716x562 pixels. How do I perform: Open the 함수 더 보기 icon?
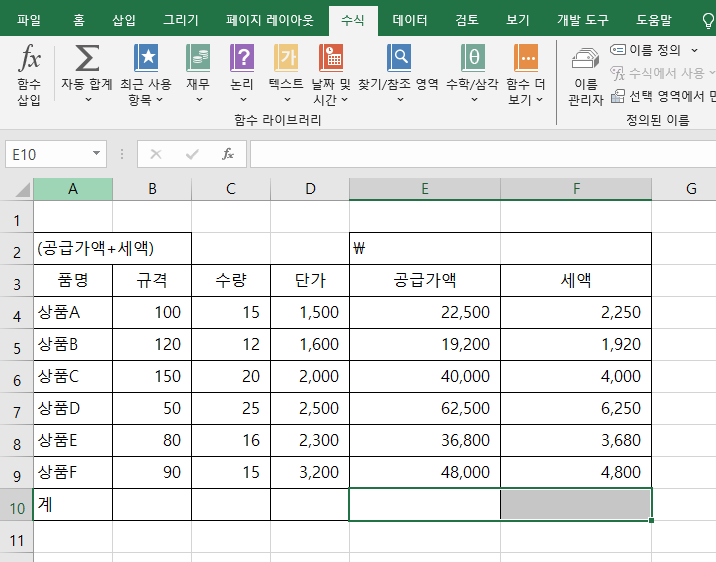pos(526,58)
